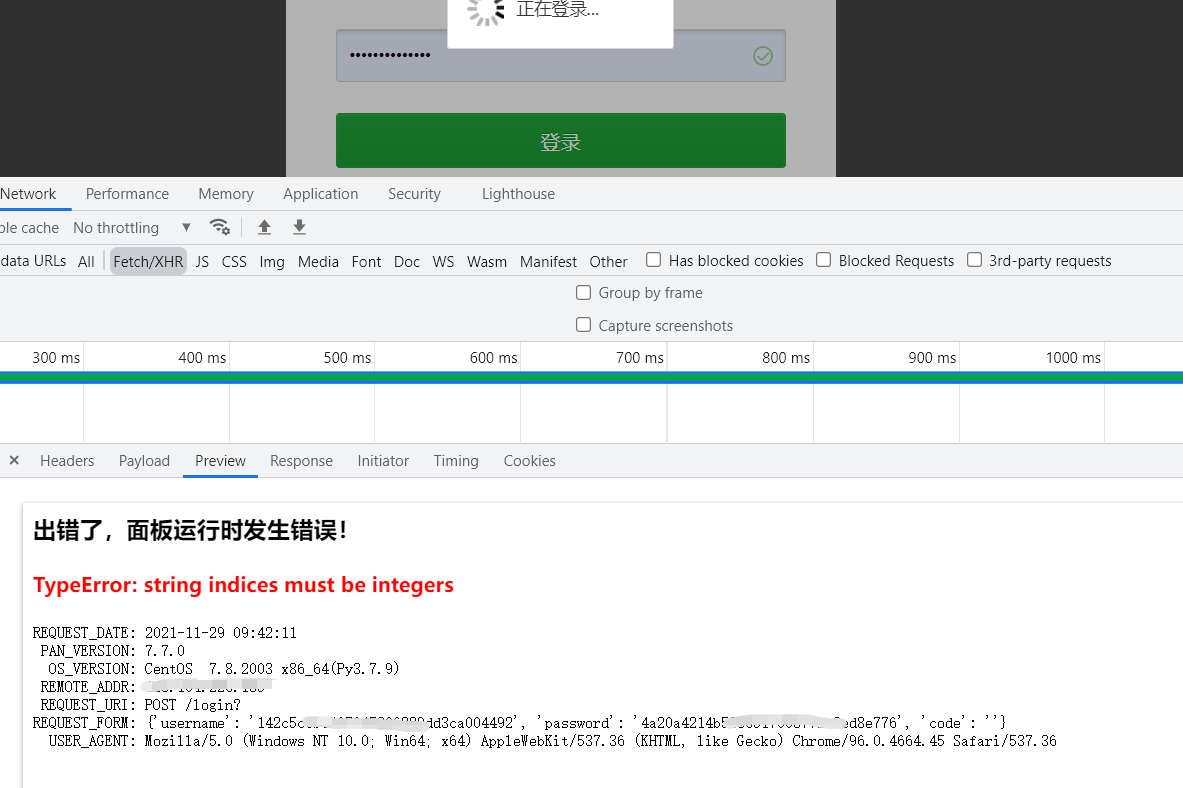This screenshot has width=1183, height=788.
Task: Click the 1000 ms timeline marker
Action: pos(1073,358)
